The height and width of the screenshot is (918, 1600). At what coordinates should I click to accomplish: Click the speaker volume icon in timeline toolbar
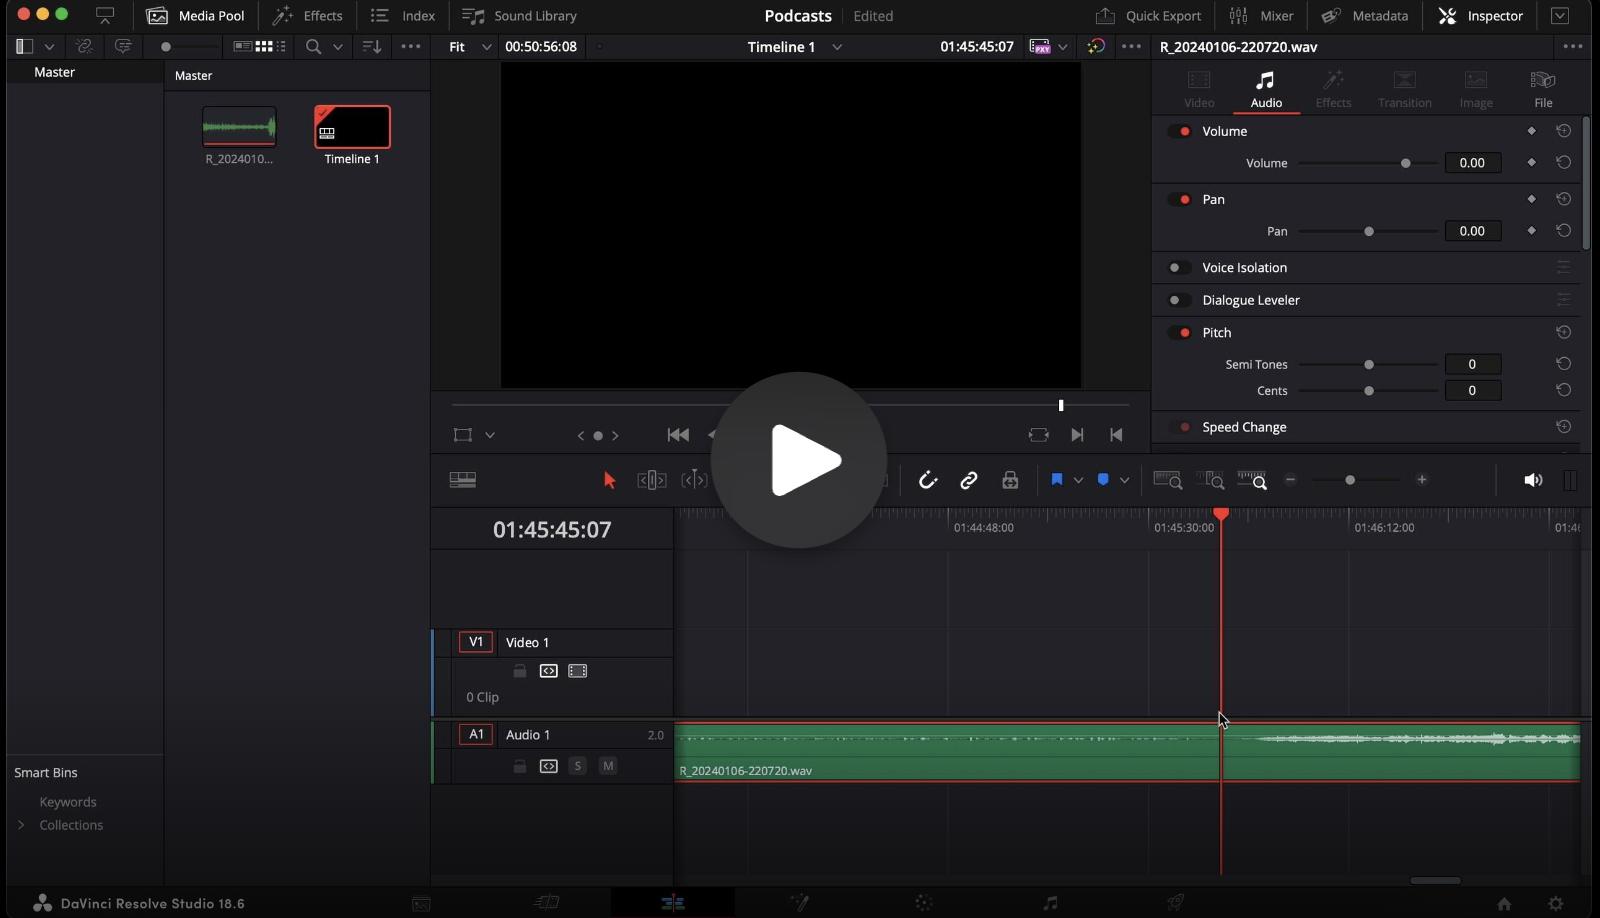click(1533, 480)
